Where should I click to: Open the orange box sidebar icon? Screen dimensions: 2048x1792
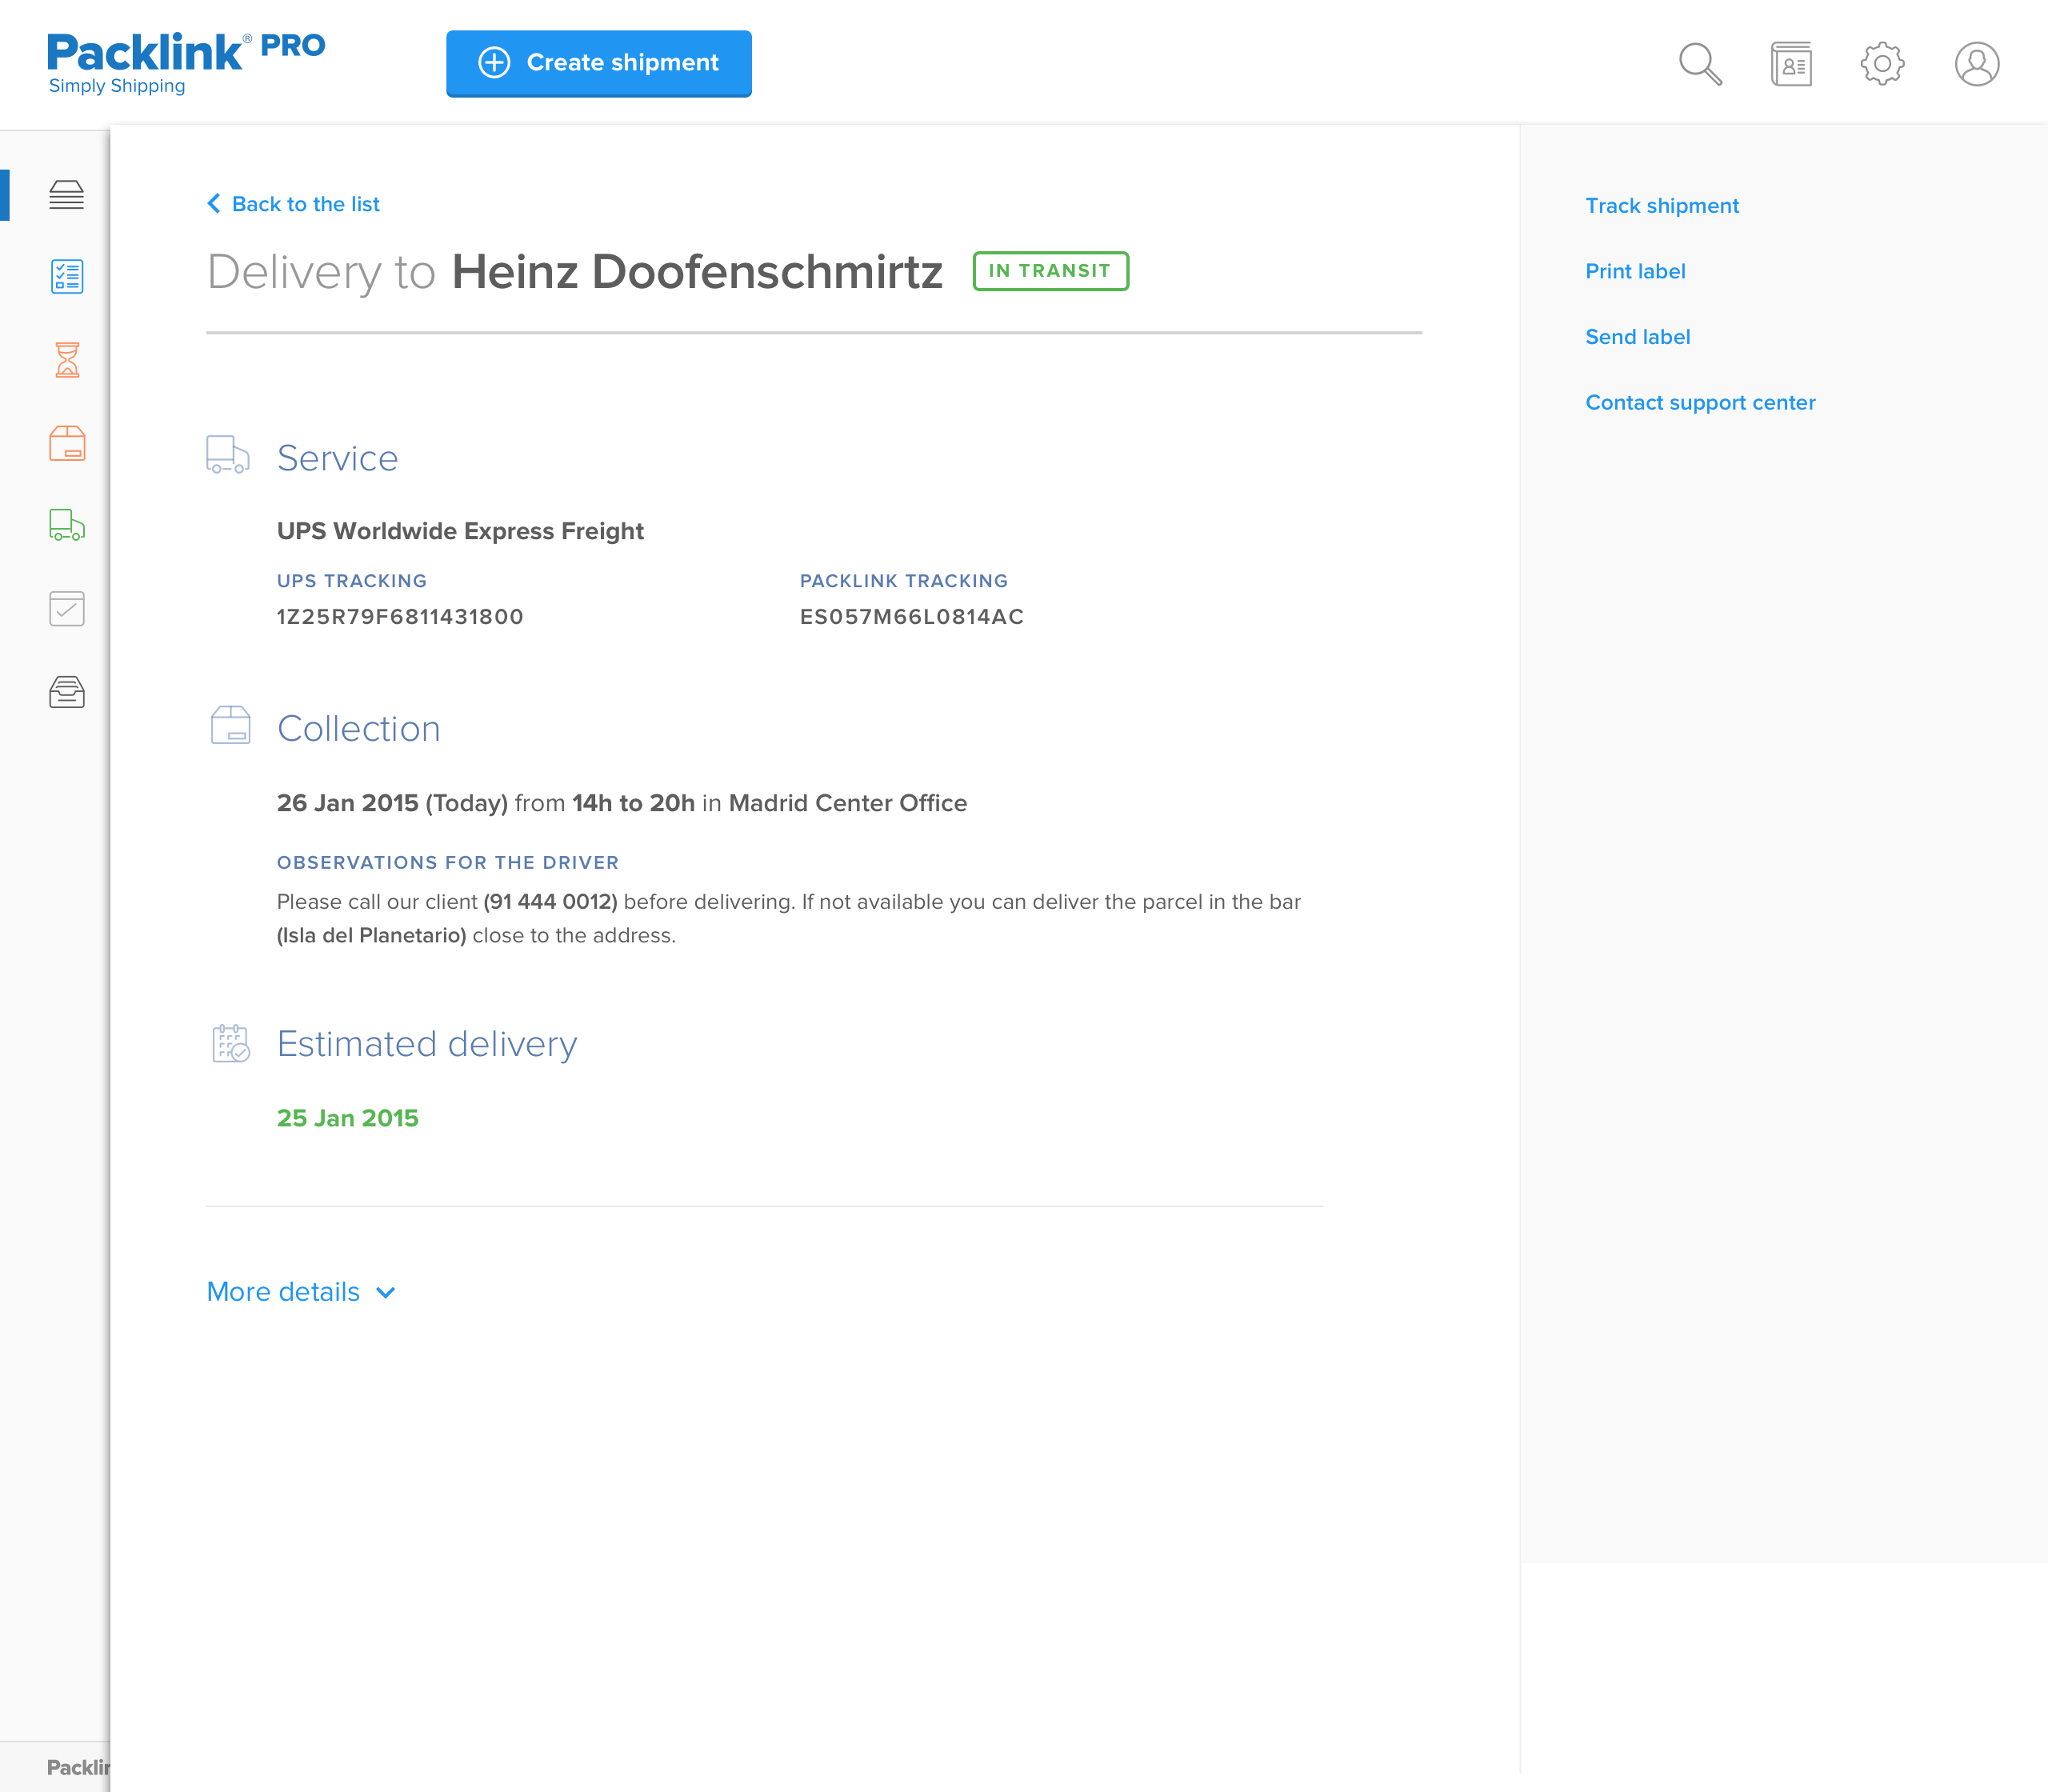(x=67, y=443)
